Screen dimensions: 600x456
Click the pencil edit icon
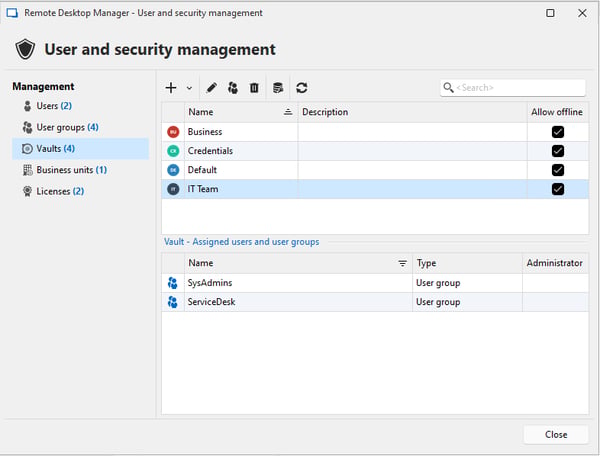tap(211, 88)
